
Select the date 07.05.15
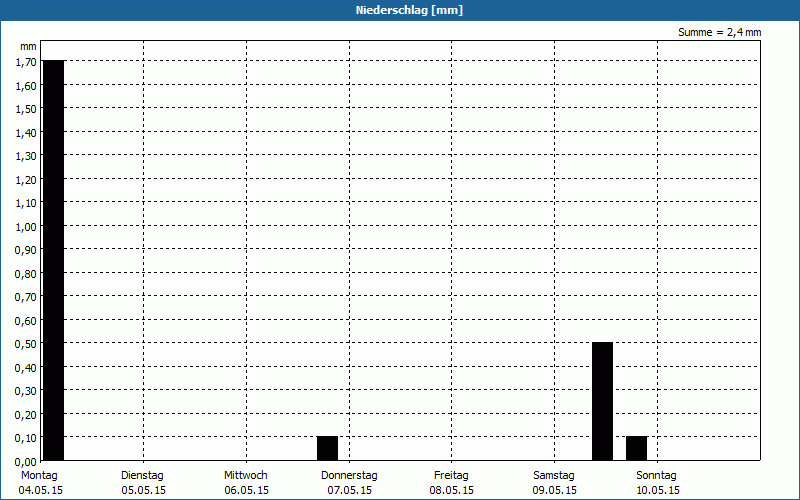[349, 490]
